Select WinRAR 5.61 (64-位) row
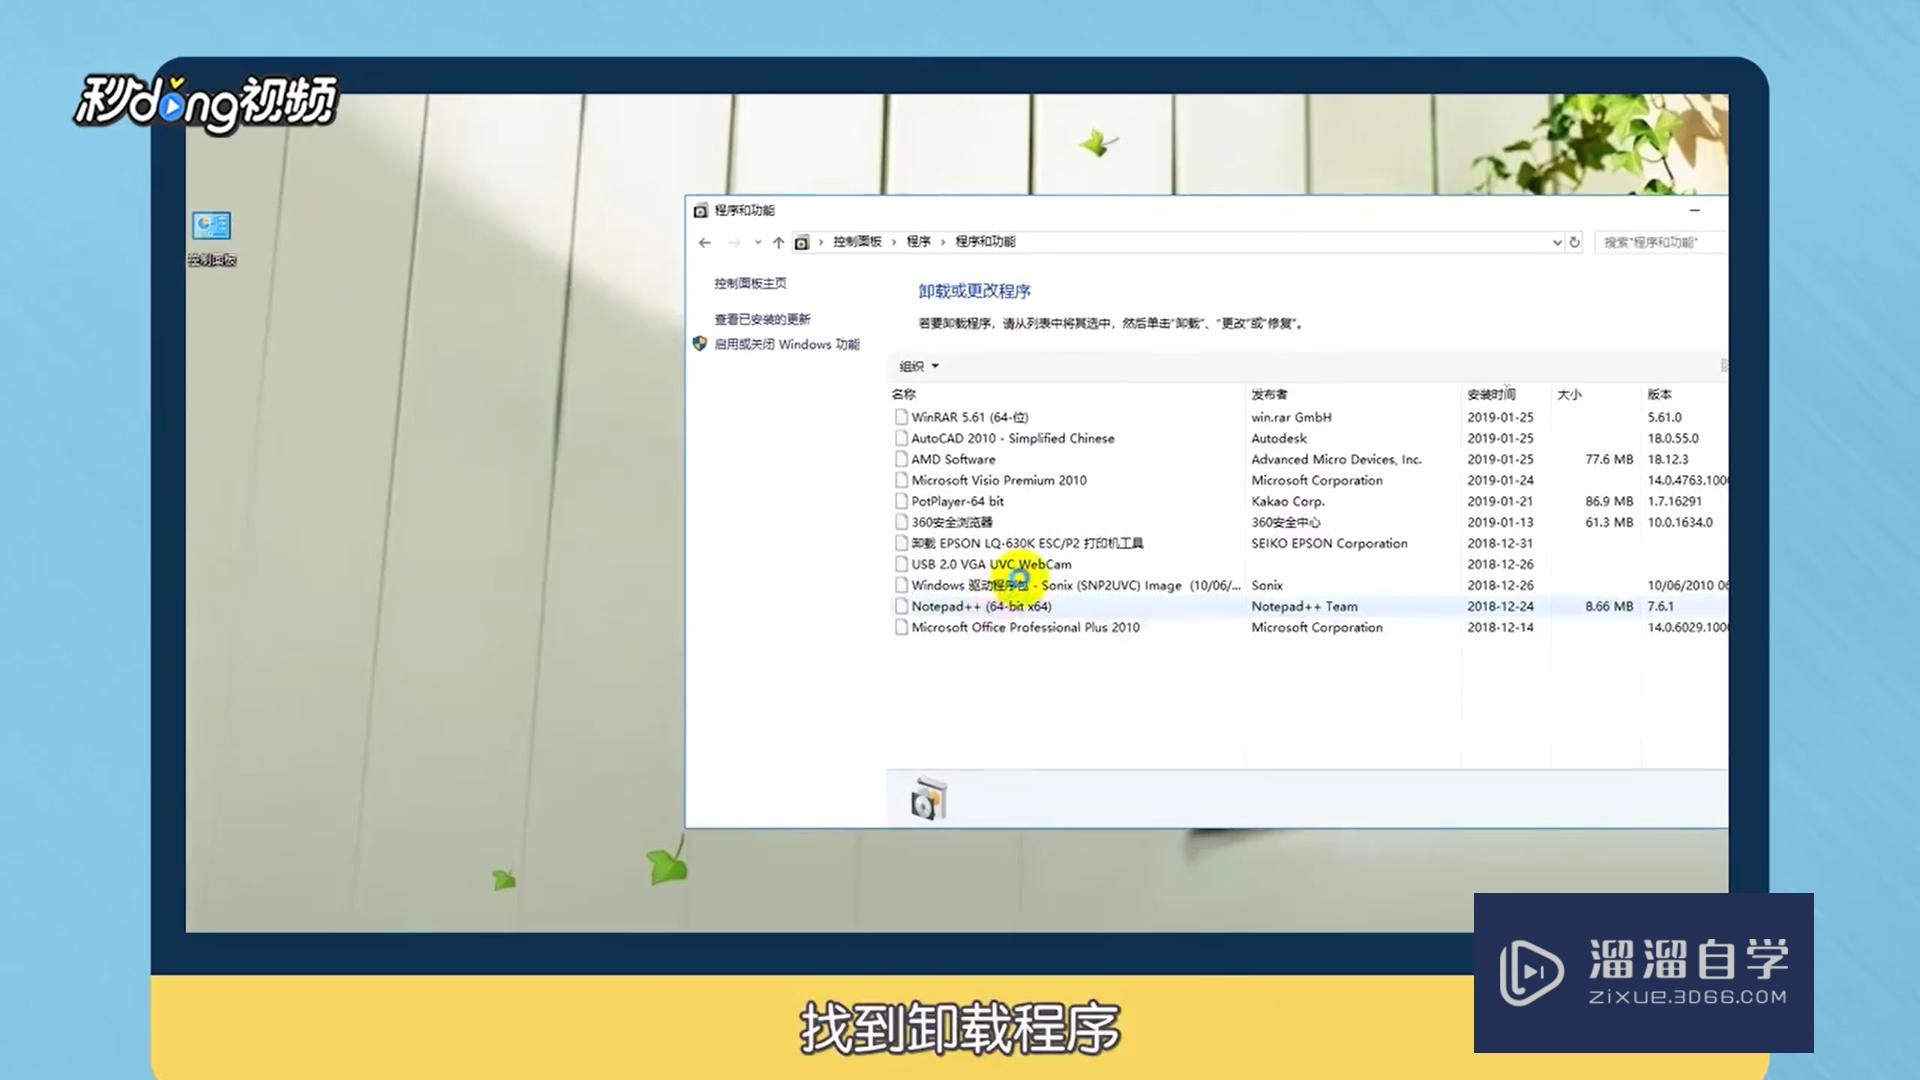The height and width of the screenshot is (1080, 1920). 1308,417
